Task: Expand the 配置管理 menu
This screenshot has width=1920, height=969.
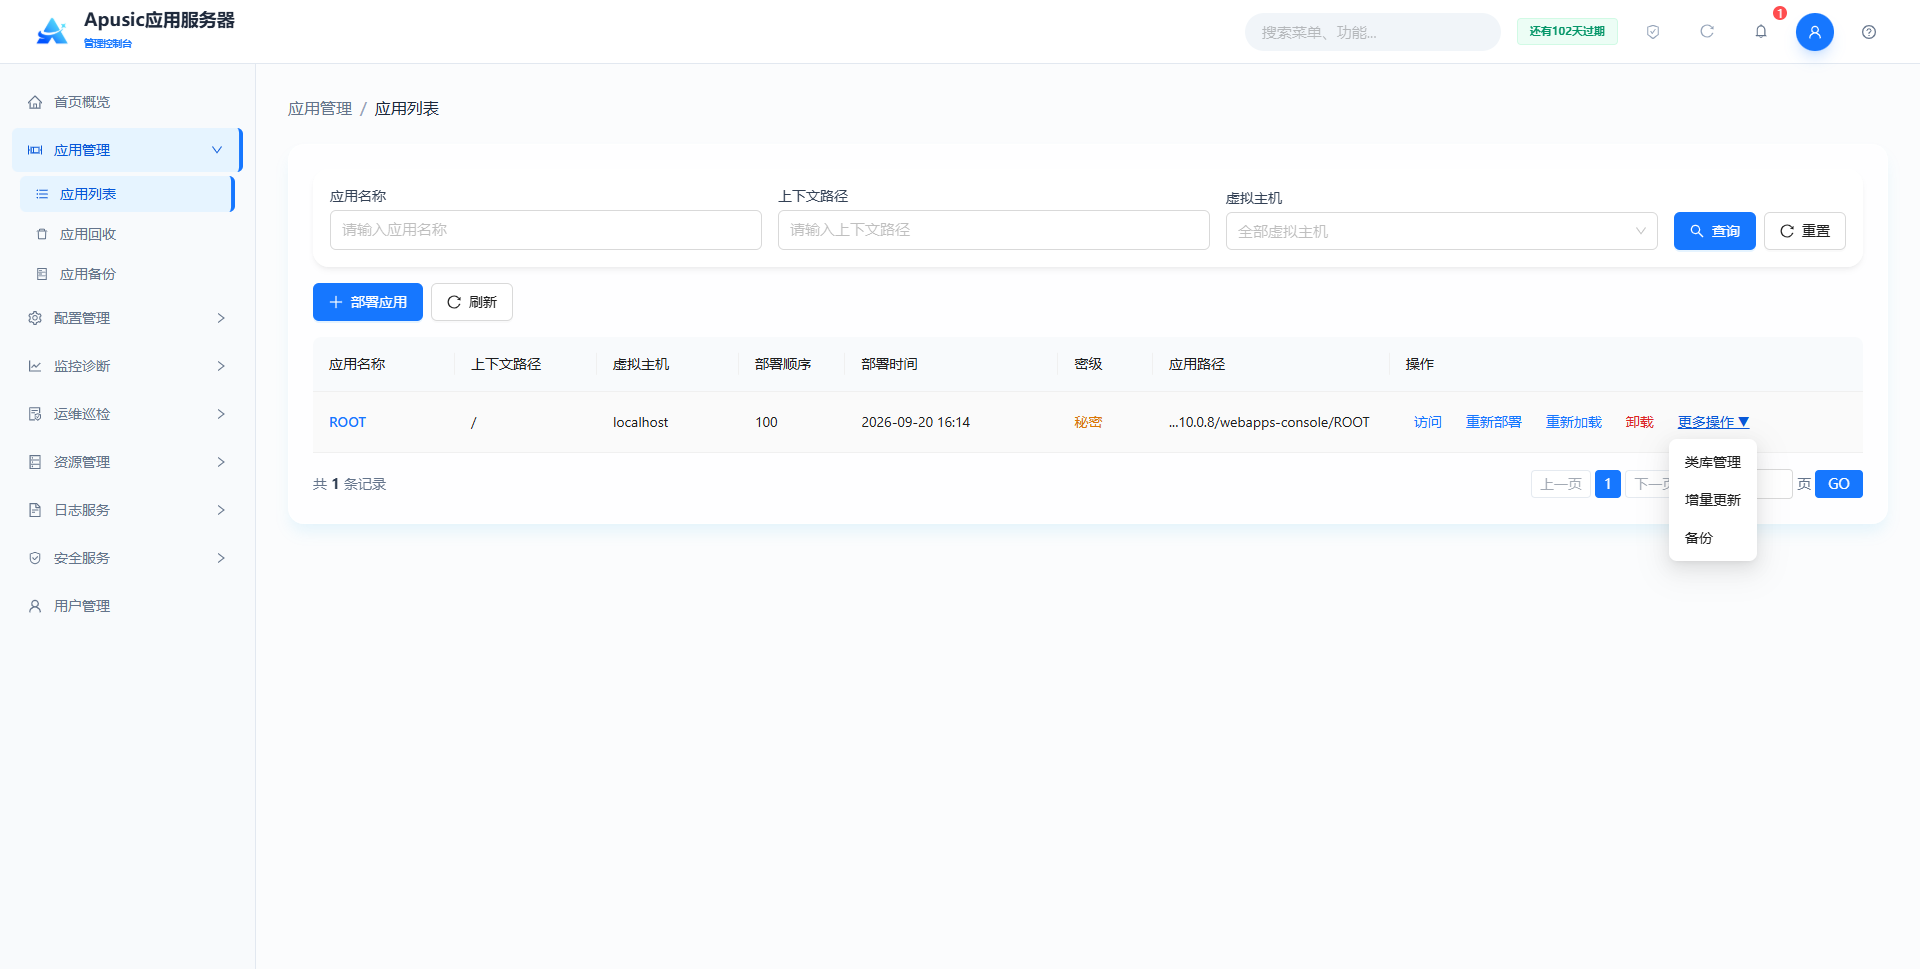Action: pyautogui.click(x=127, y=318)
